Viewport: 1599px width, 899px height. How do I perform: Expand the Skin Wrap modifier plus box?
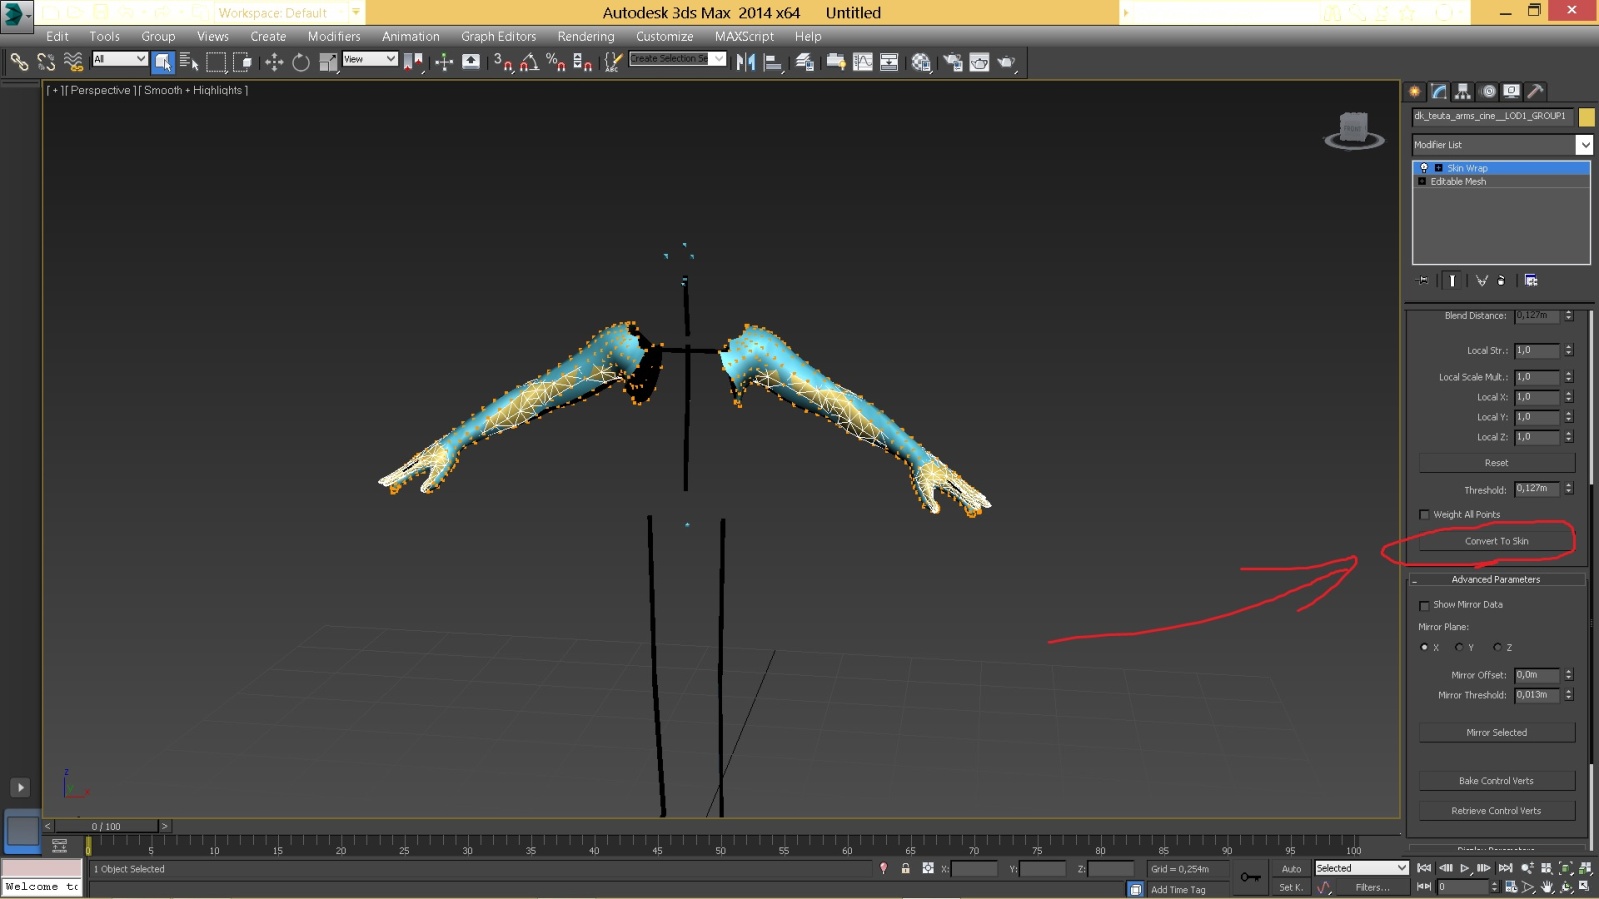[x=1439, y=168]
